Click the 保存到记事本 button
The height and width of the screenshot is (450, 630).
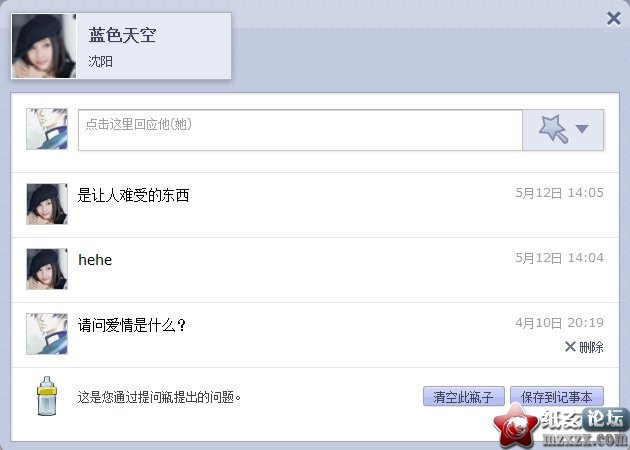[x=556, y=397]
